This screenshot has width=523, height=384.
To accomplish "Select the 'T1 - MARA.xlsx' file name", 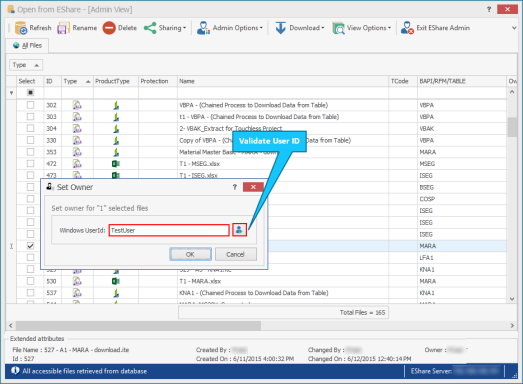I will 200,281.
